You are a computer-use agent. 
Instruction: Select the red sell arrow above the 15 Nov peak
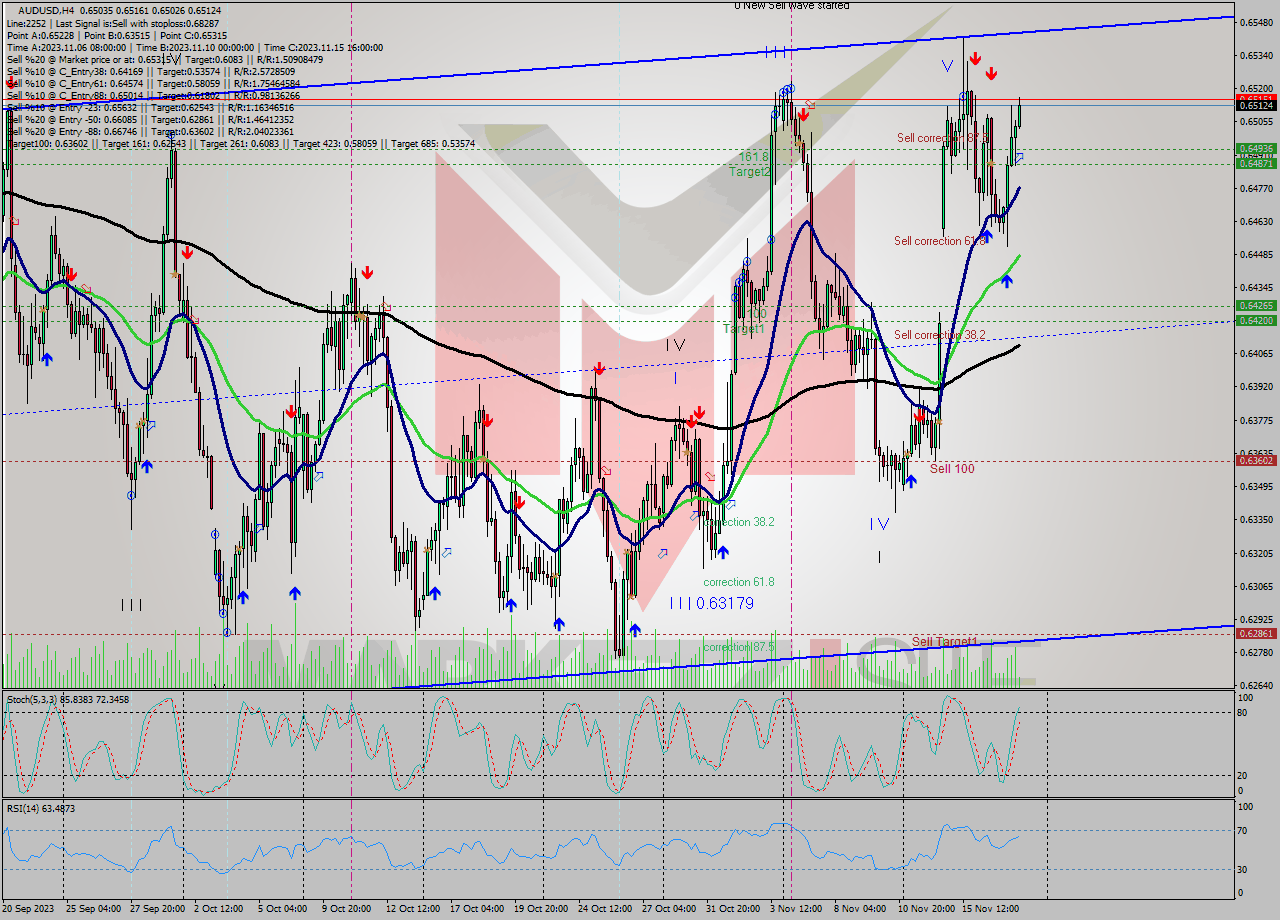975,58
